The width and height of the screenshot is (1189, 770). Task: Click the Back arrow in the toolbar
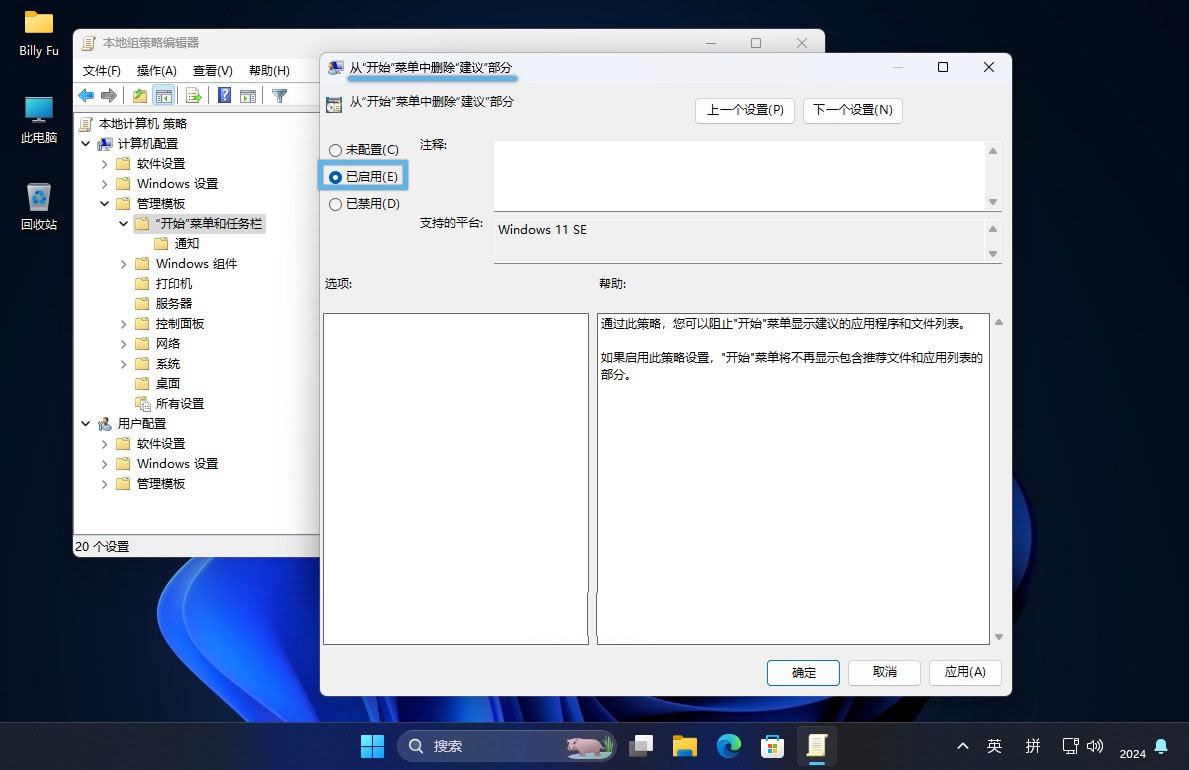point(86,96)
